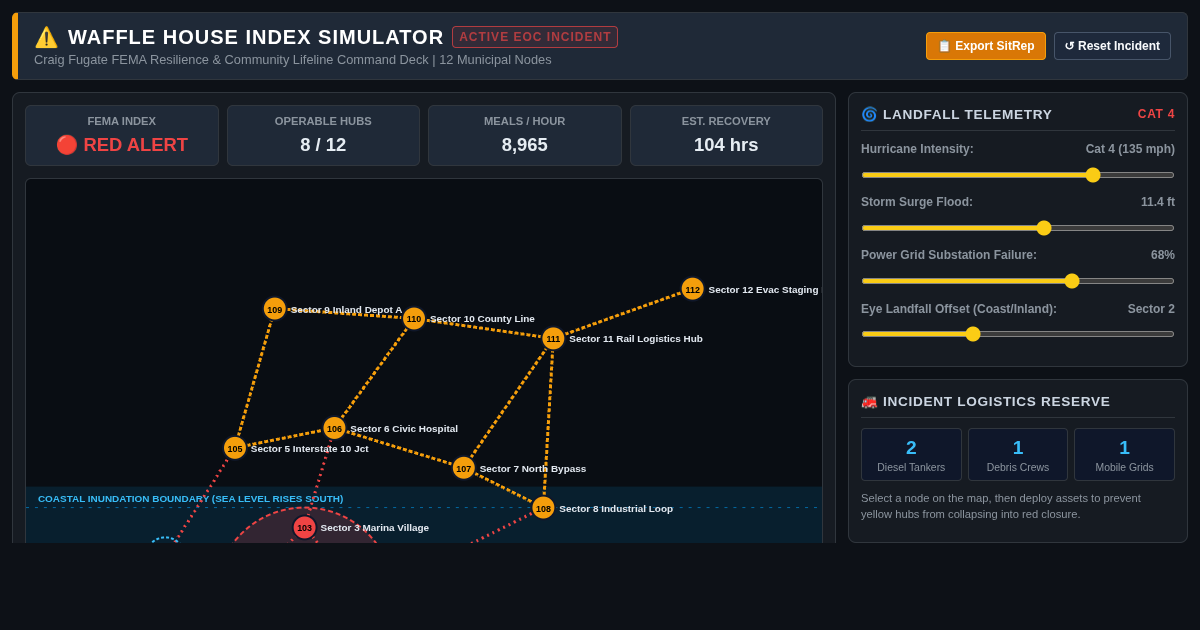Select node 112 Evac Staging
Screen dimensions: 1200x630
coord(693,289)
